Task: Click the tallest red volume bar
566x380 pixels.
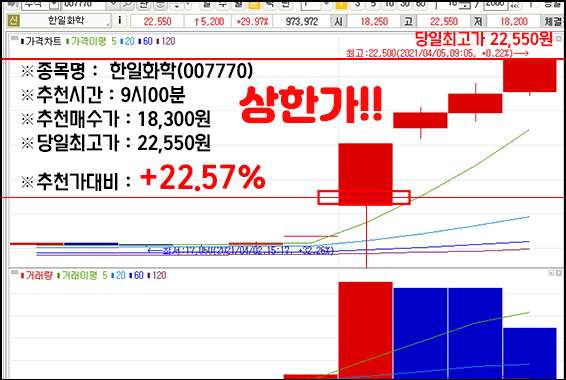Action: tap(365, 330)
